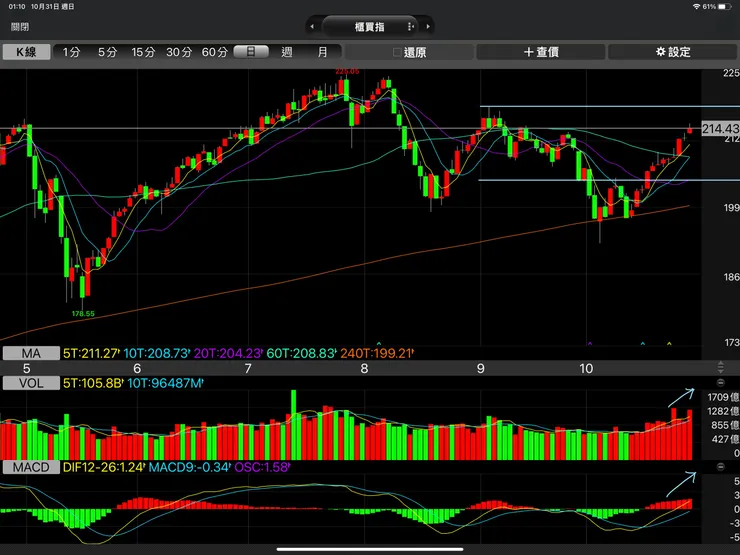Click the 60T:208.83 moving average value
Screen dimensions: 740x555
click(302, 353)
